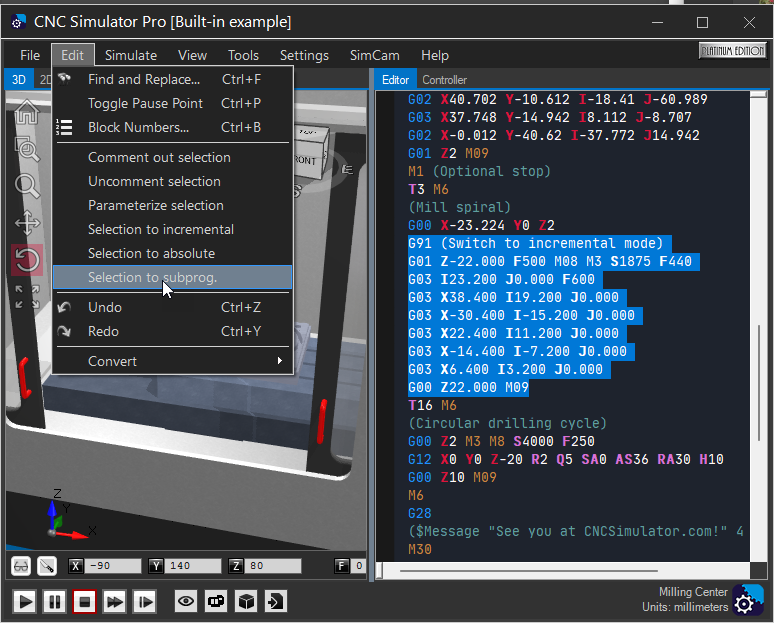Open the Simulate menu
The width and height of the screenshot is (774, 623).
click(x=131, y=55)
